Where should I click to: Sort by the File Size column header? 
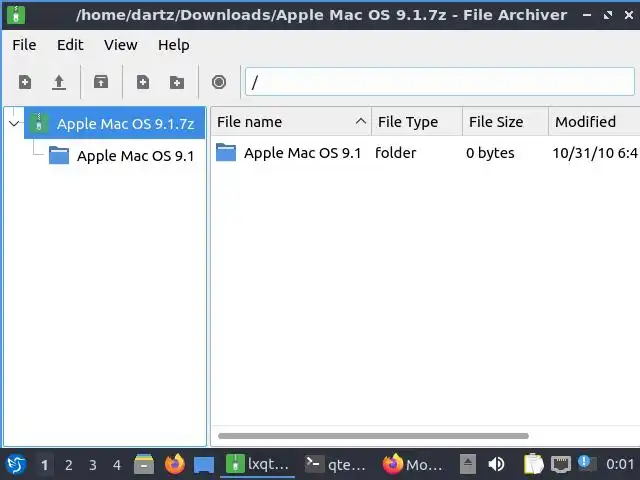coord(505,122)
